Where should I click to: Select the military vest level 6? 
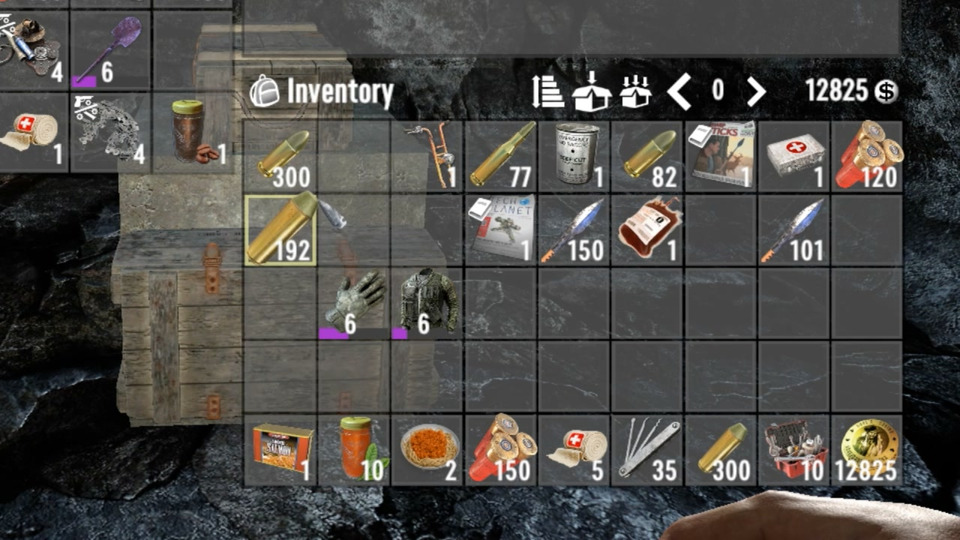pos(427,304)
